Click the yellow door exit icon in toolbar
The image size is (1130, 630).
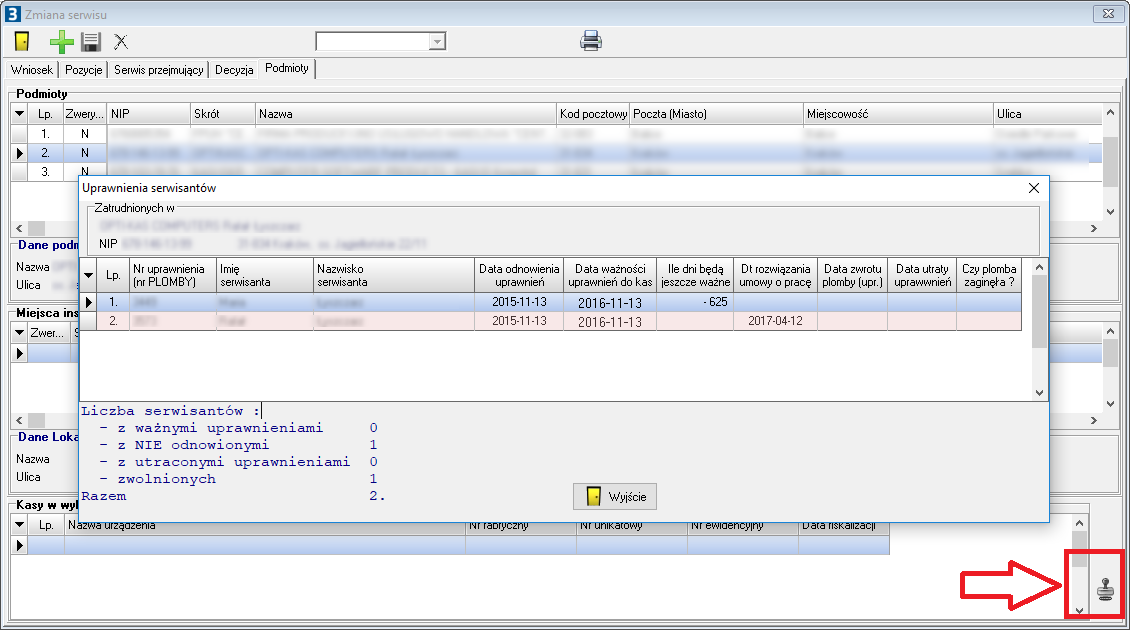(x=22, y=42)
